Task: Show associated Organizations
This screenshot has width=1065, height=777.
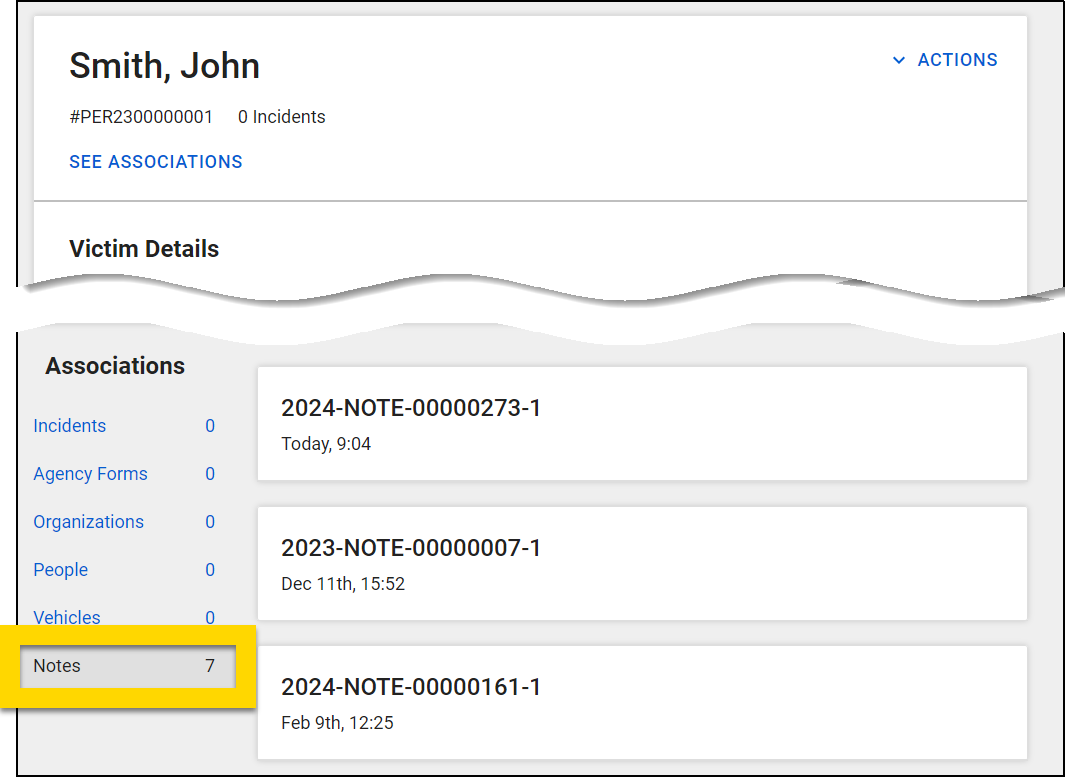Action: (x=88, y=522)
